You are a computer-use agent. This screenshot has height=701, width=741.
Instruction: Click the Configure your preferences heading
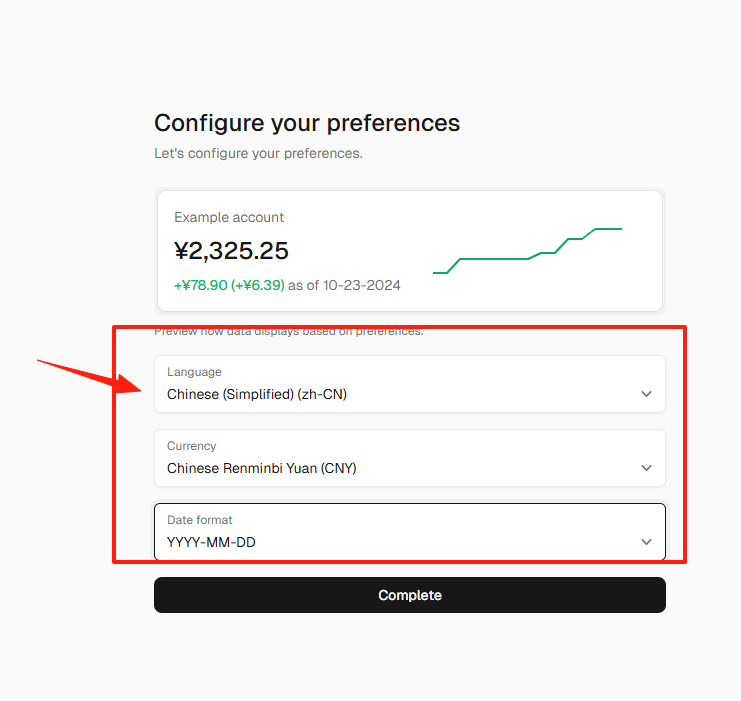point(307,123)
